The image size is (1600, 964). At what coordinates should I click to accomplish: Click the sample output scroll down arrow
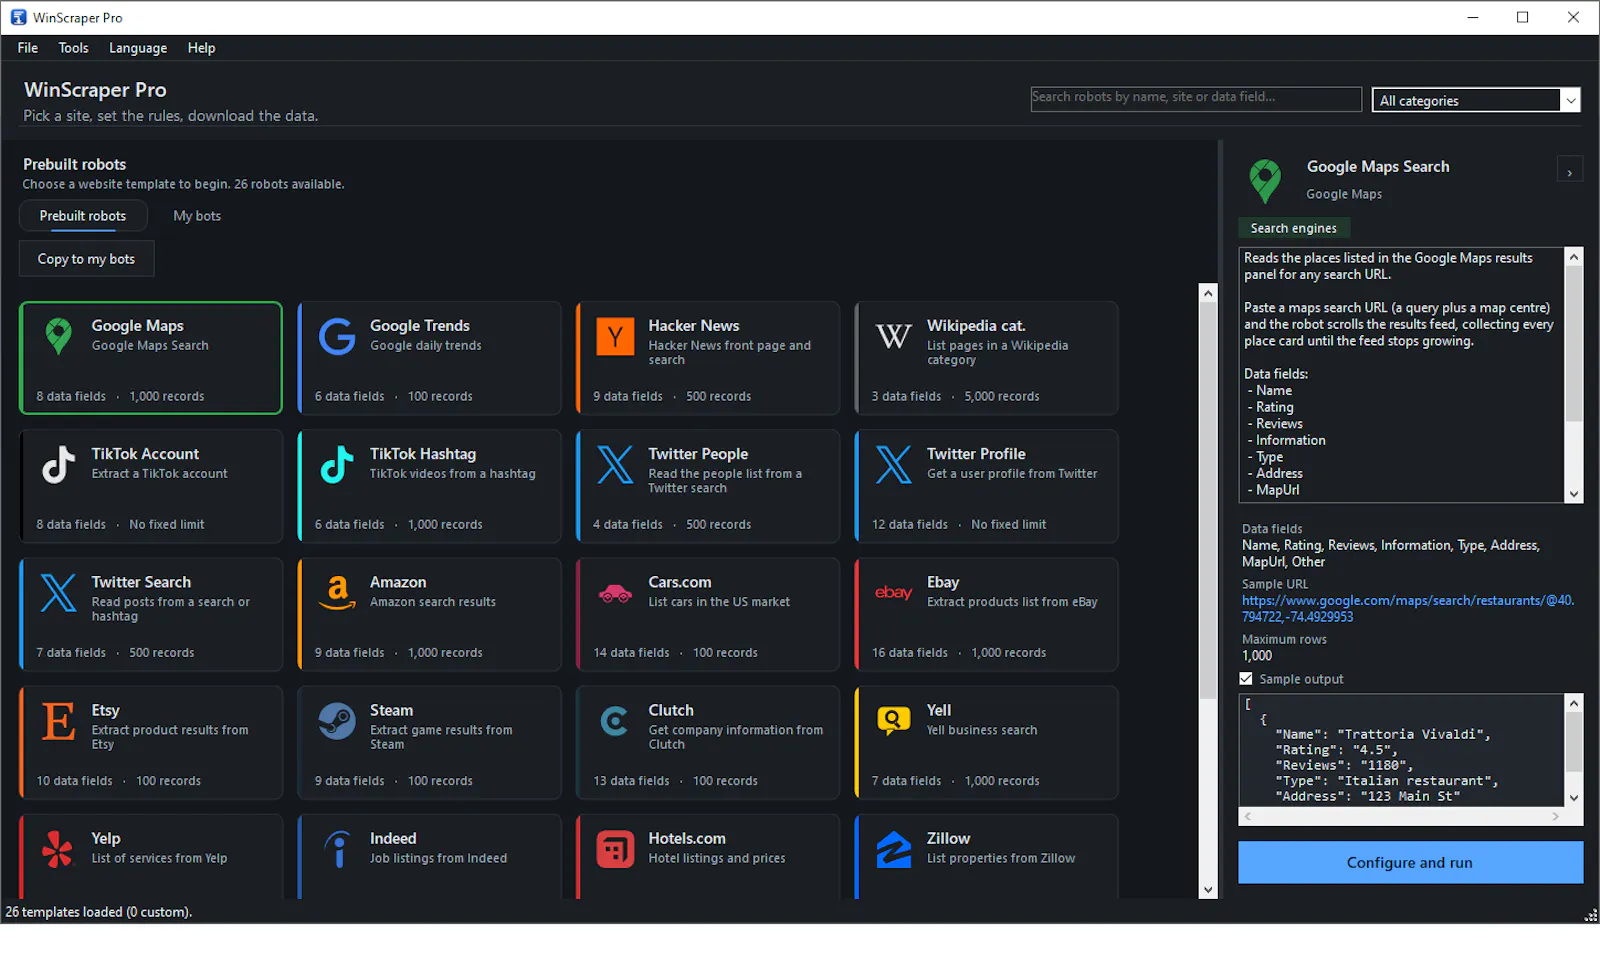point(1574,798)
